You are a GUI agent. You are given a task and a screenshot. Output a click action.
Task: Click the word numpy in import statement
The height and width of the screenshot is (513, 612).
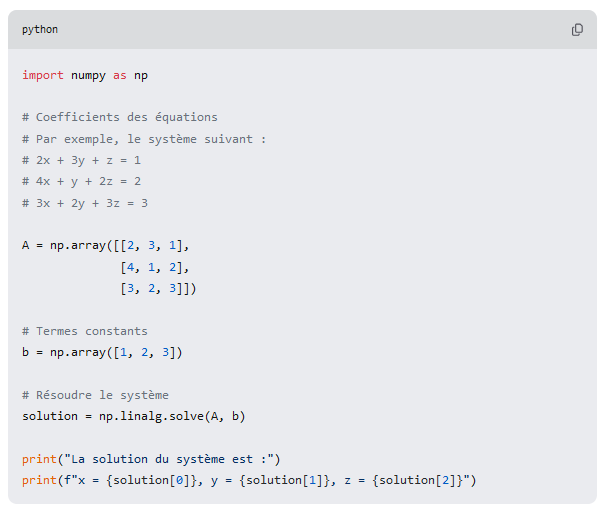coord(88,75)
